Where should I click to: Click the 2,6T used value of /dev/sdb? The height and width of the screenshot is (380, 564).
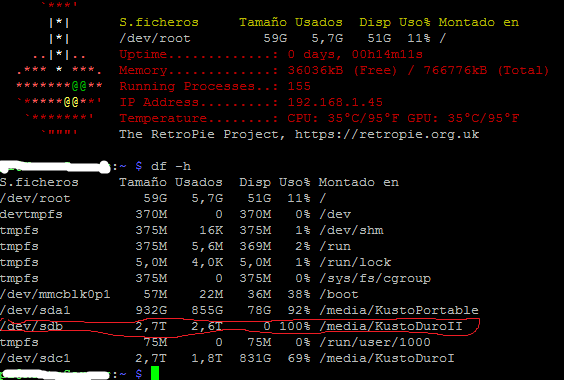(x=207, y=326)
